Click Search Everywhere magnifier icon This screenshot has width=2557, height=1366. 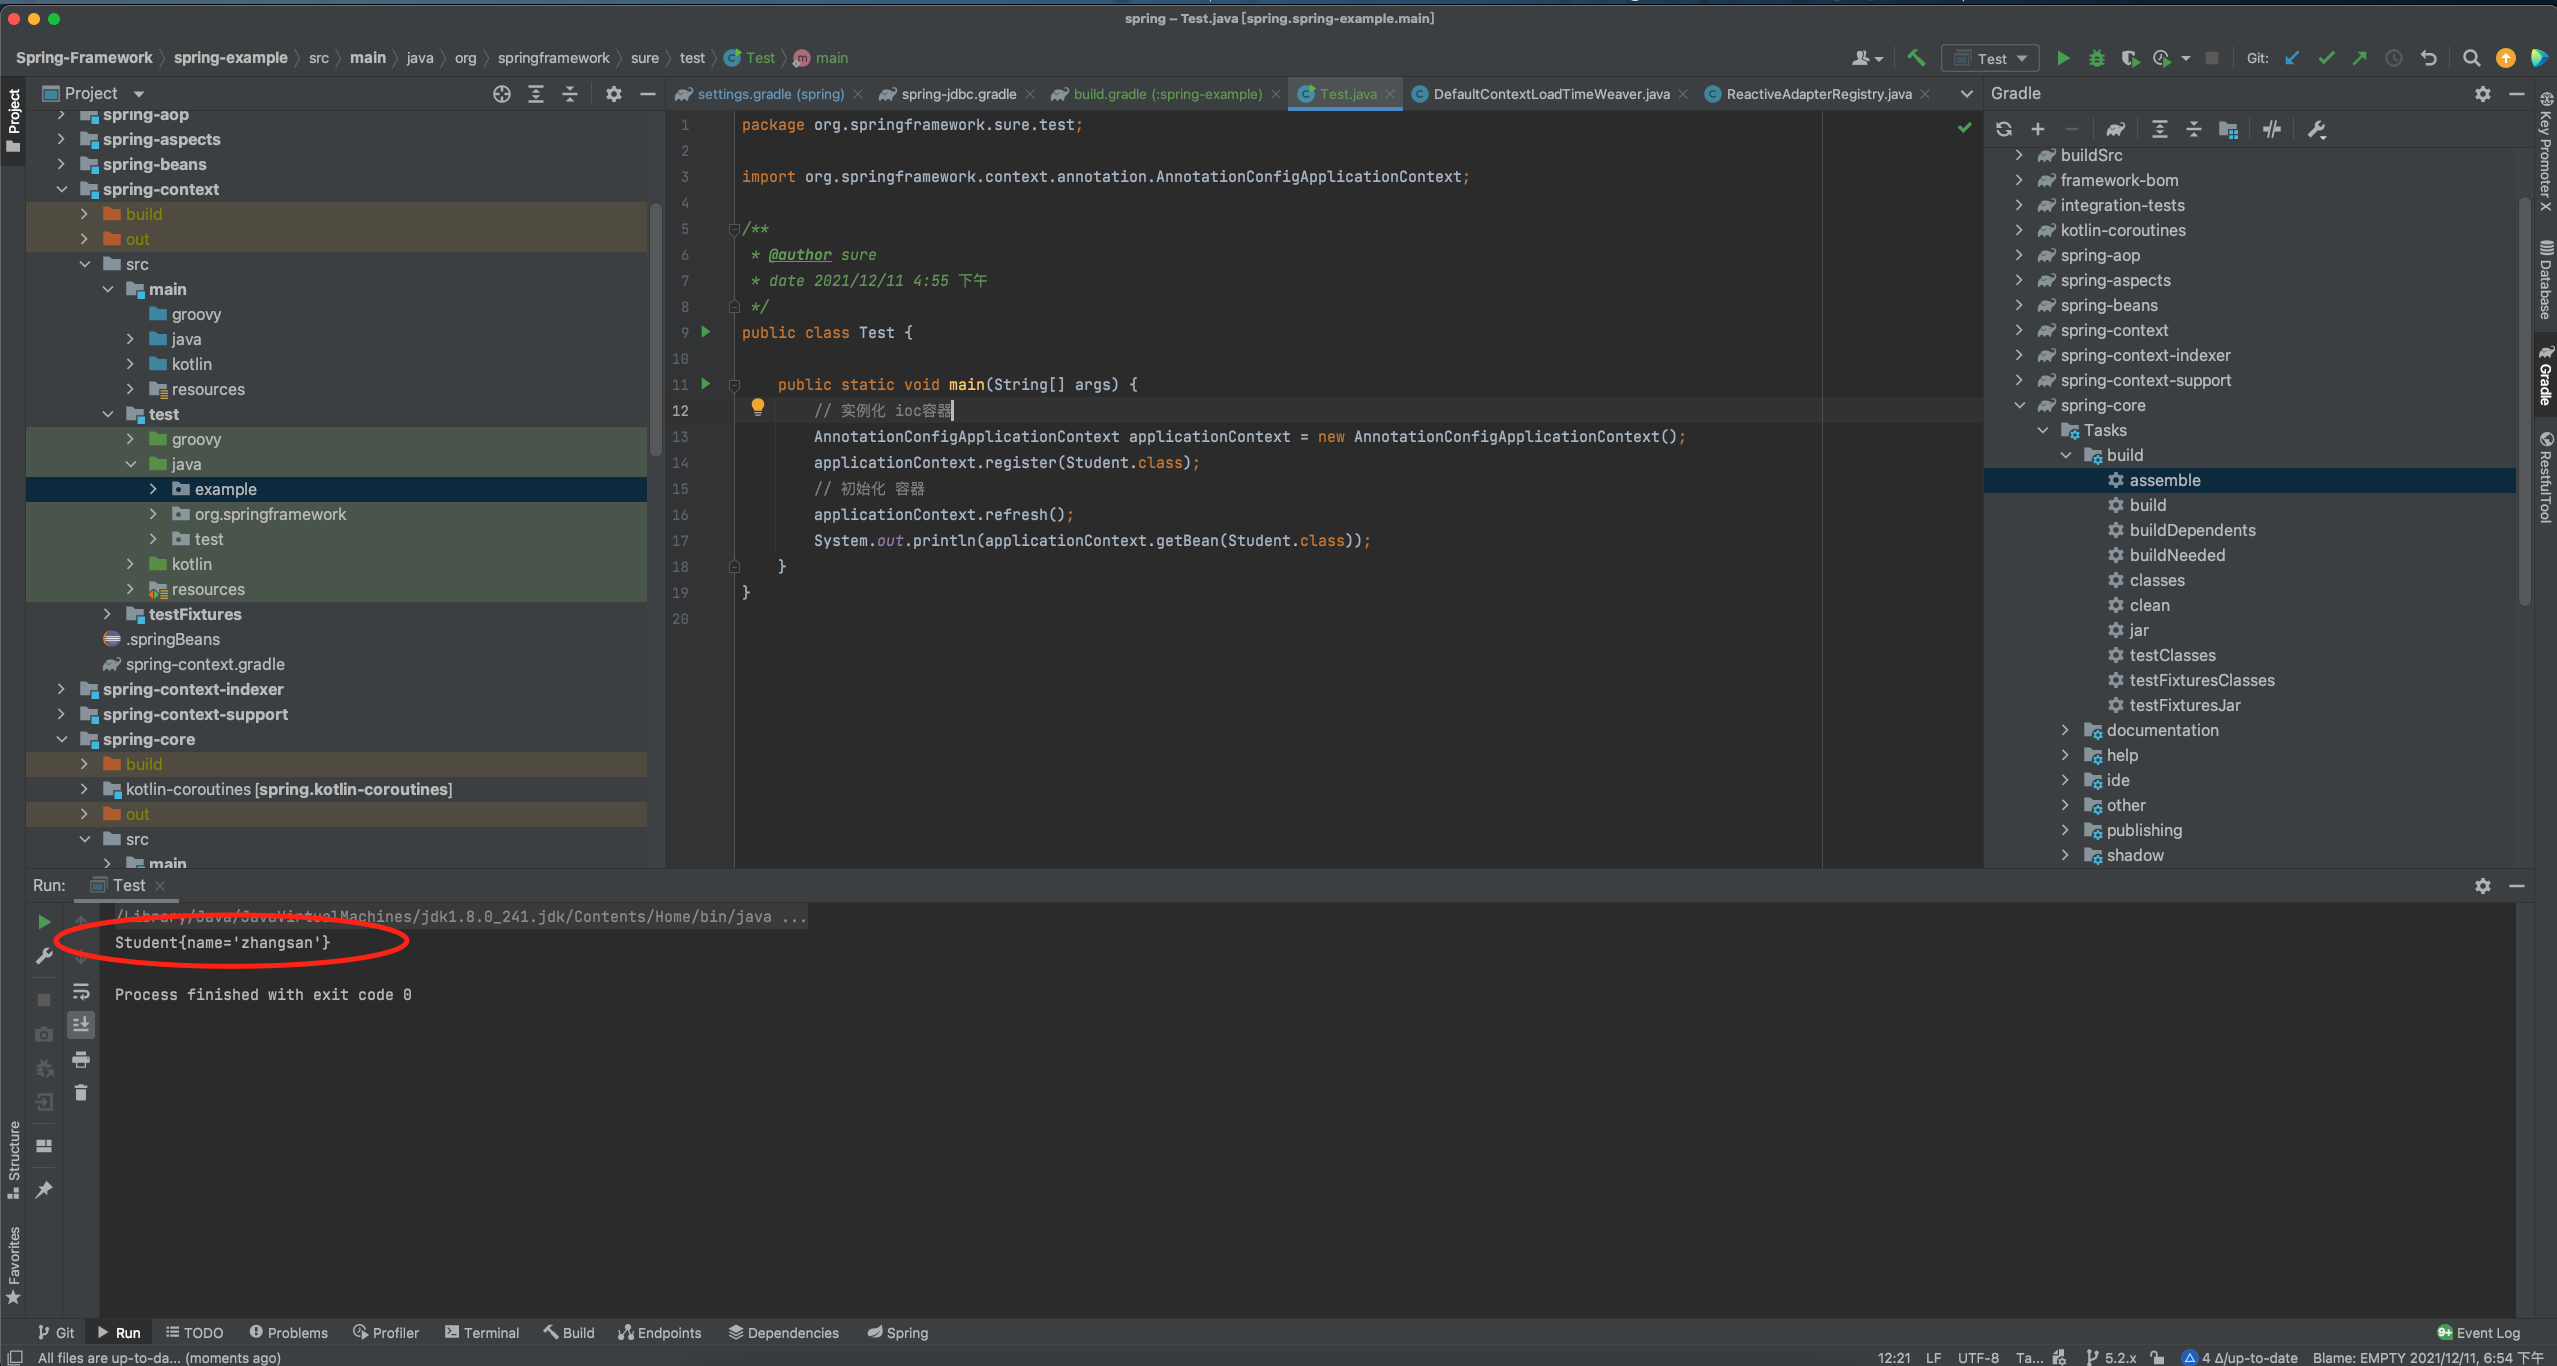pyautogui.click(x=2471, y=59)
